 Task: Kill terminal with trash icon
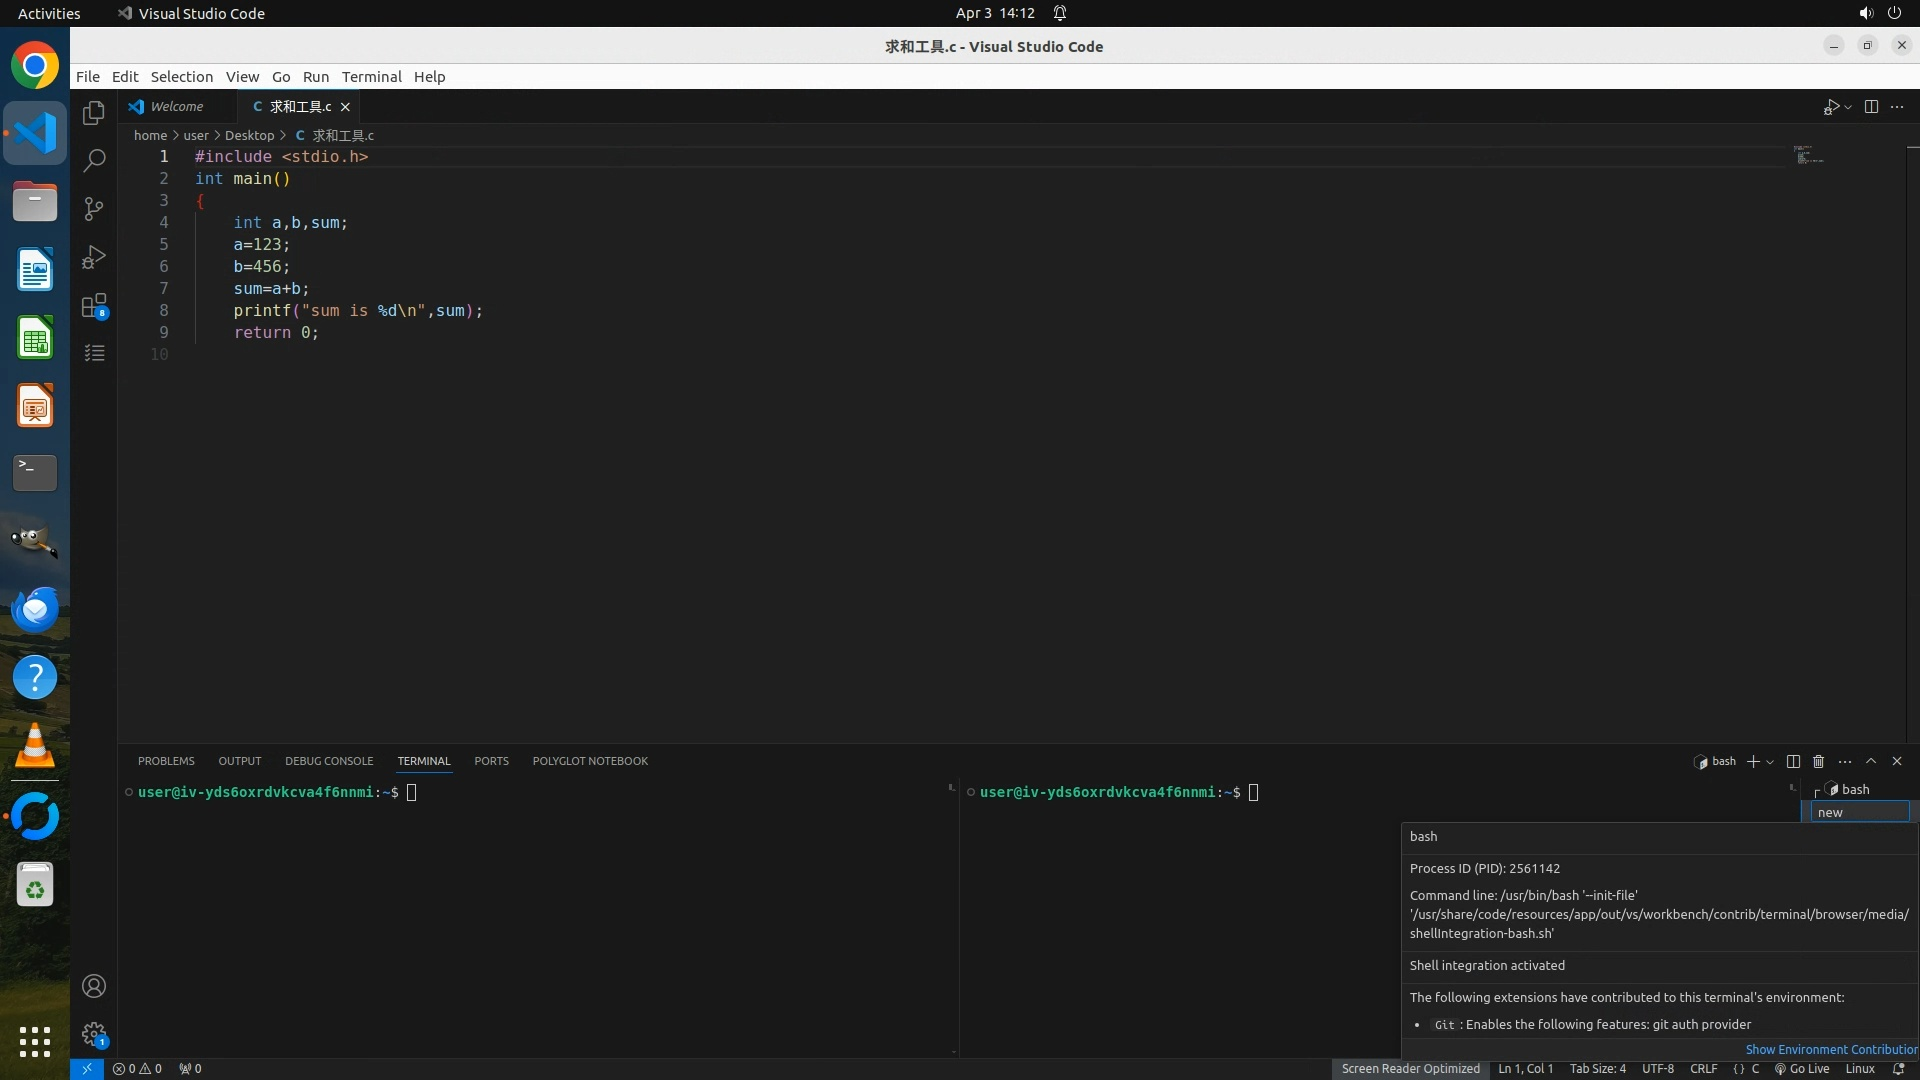[x=1819, y=762]
